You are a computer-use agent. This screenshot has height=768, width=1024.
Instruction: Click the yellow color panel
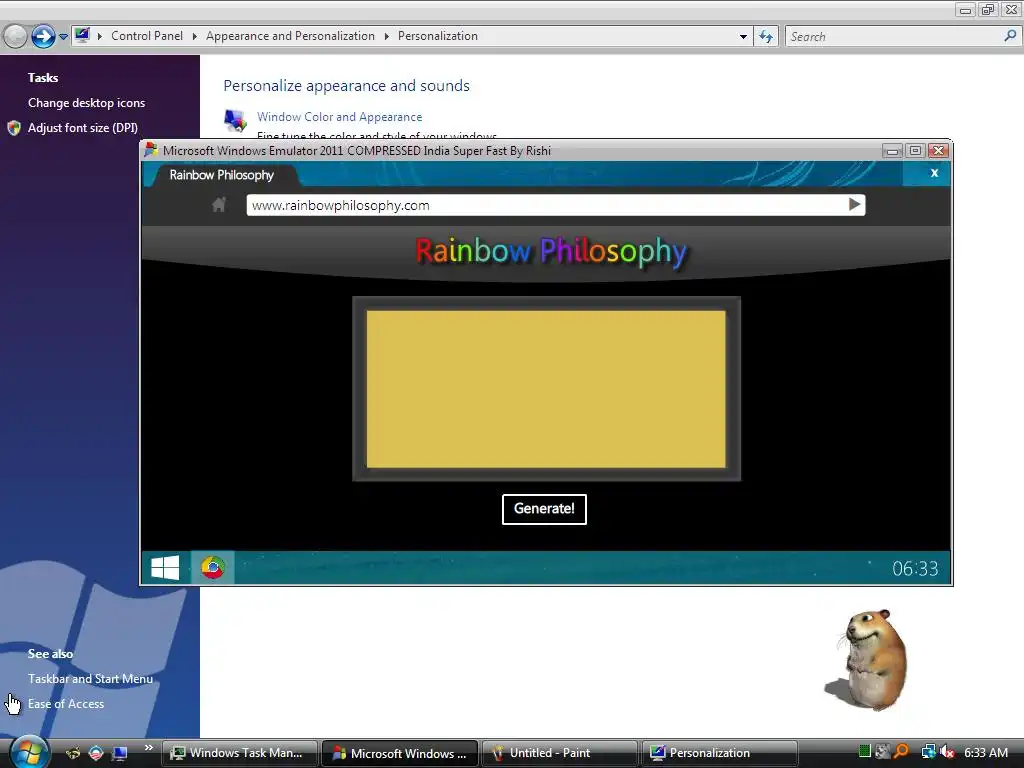[546, 389]
